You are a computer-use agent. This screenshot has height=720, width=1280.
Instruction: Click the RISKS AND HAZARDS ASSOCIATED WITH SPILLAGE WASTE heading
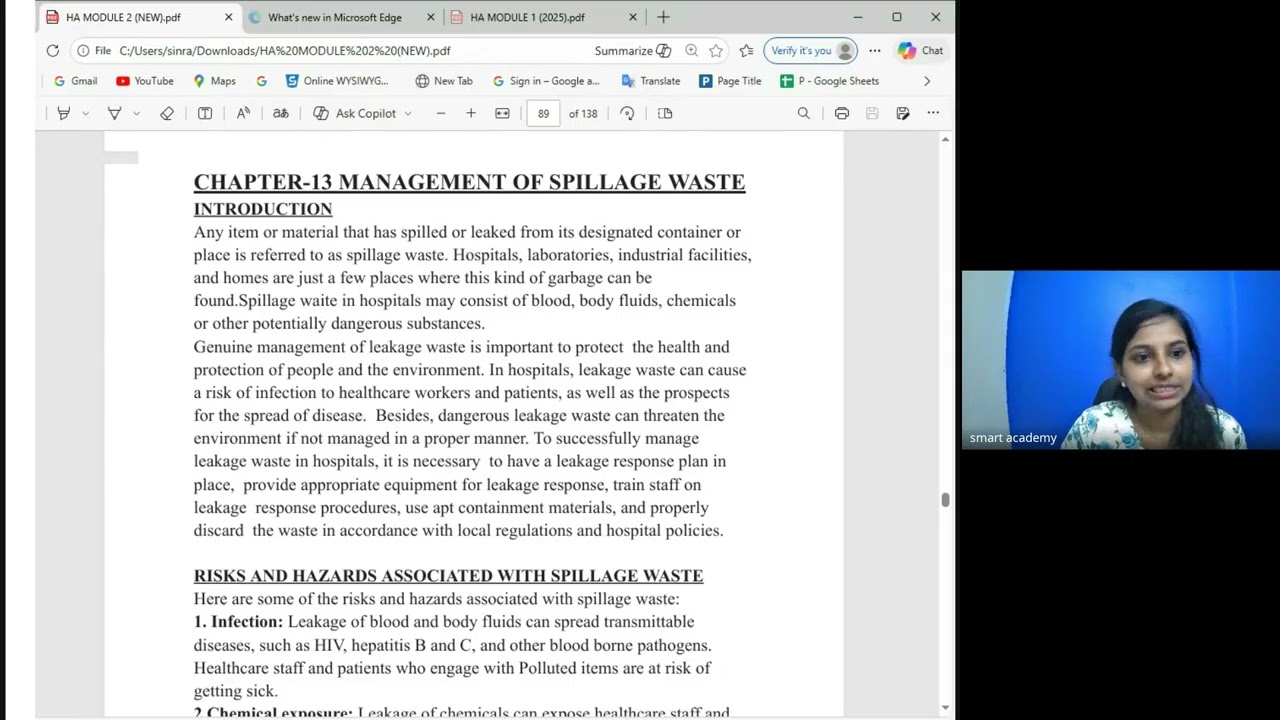pyautogui.click(x=448, y=576)
